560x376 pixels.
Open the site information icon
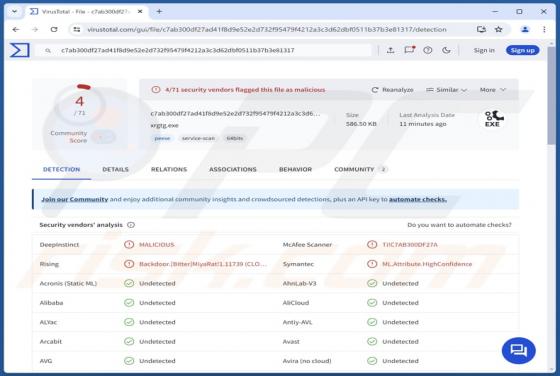[77, 30]
